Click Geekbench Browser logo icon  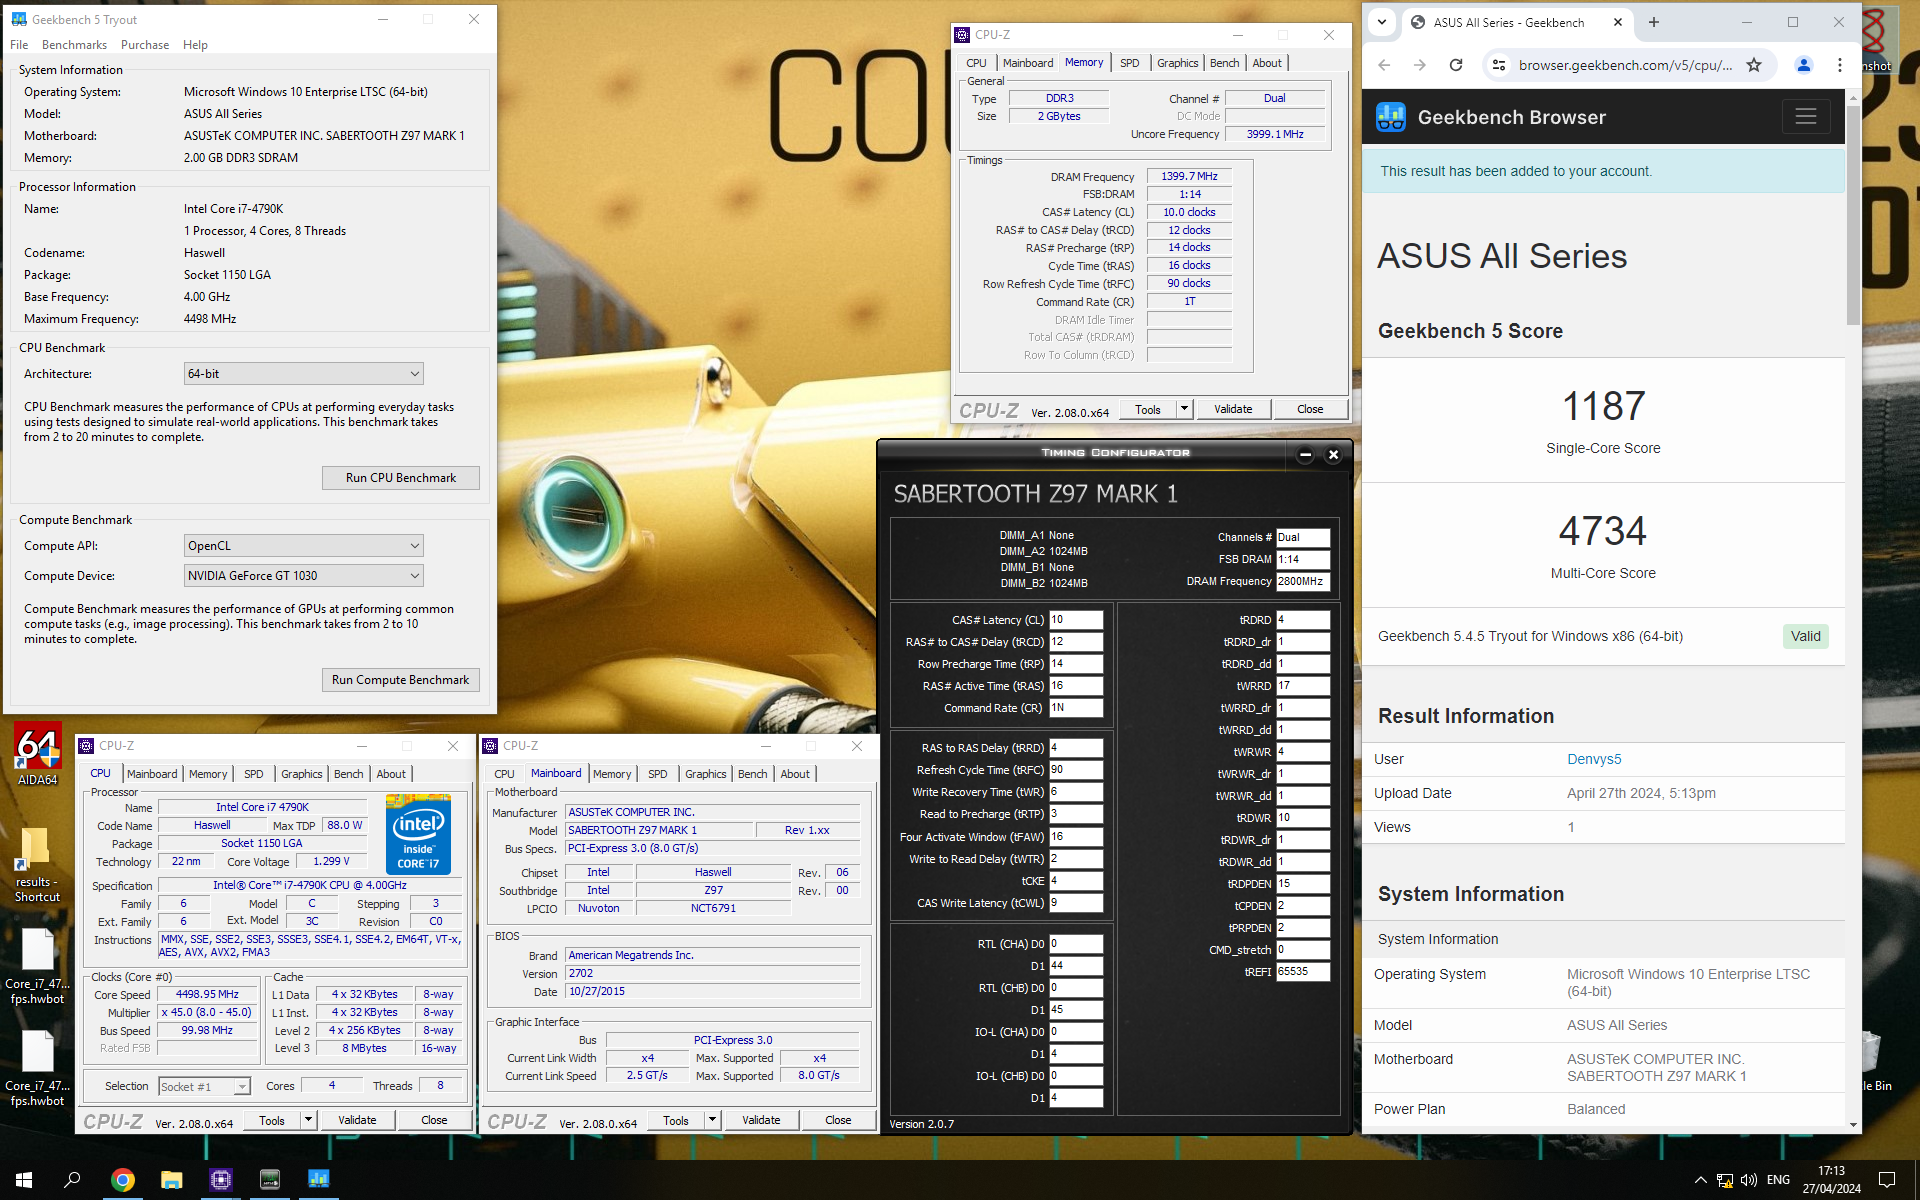point(1391,117)
